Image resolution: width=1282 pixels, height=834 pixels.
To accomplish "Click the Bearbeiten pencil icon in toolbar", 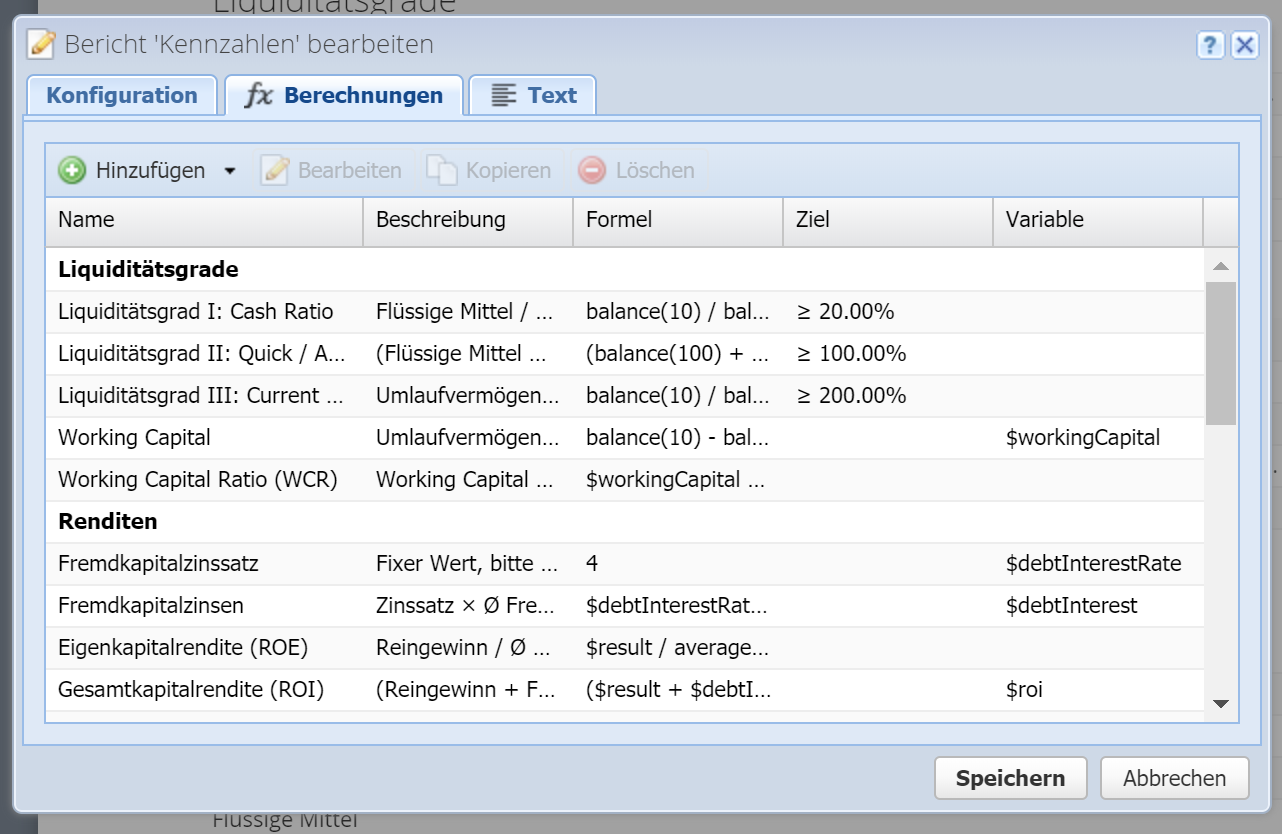I will pyautogui.click(x=275, y=171).
